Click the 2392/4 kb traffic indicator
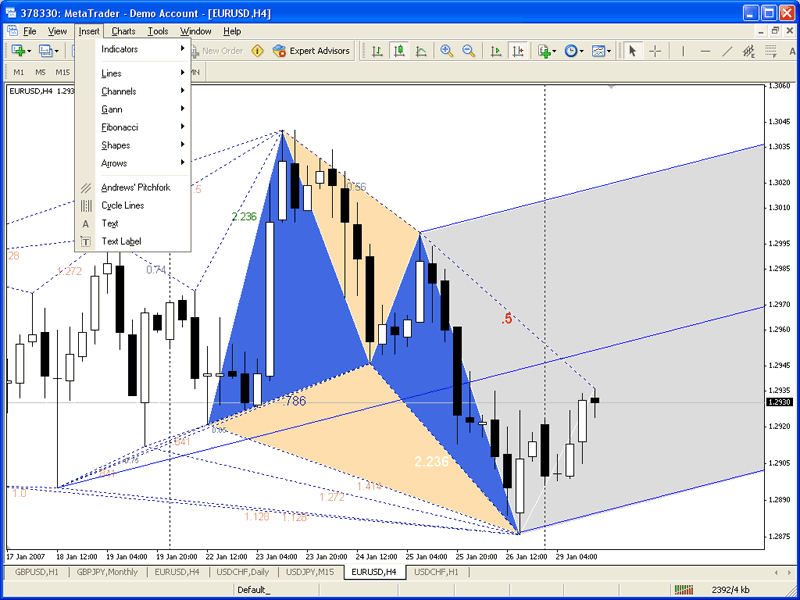Image resolution: width=800 pixels, height=600 pixels. pos(731,590)
